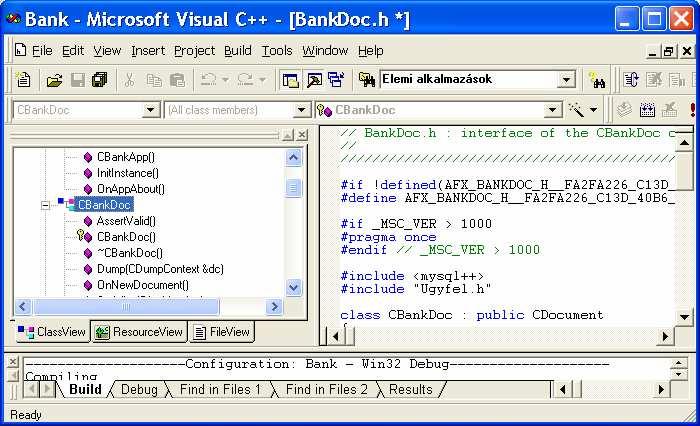Click the Redo arrow icon

point(245,80)
